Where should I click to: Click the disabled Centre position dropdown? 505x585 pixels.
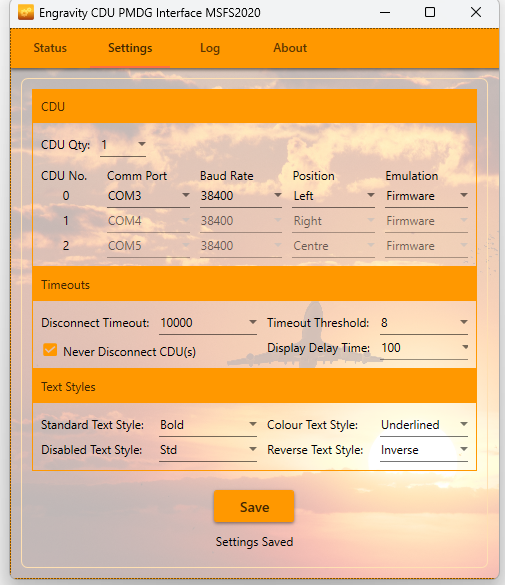coord(333,246)
